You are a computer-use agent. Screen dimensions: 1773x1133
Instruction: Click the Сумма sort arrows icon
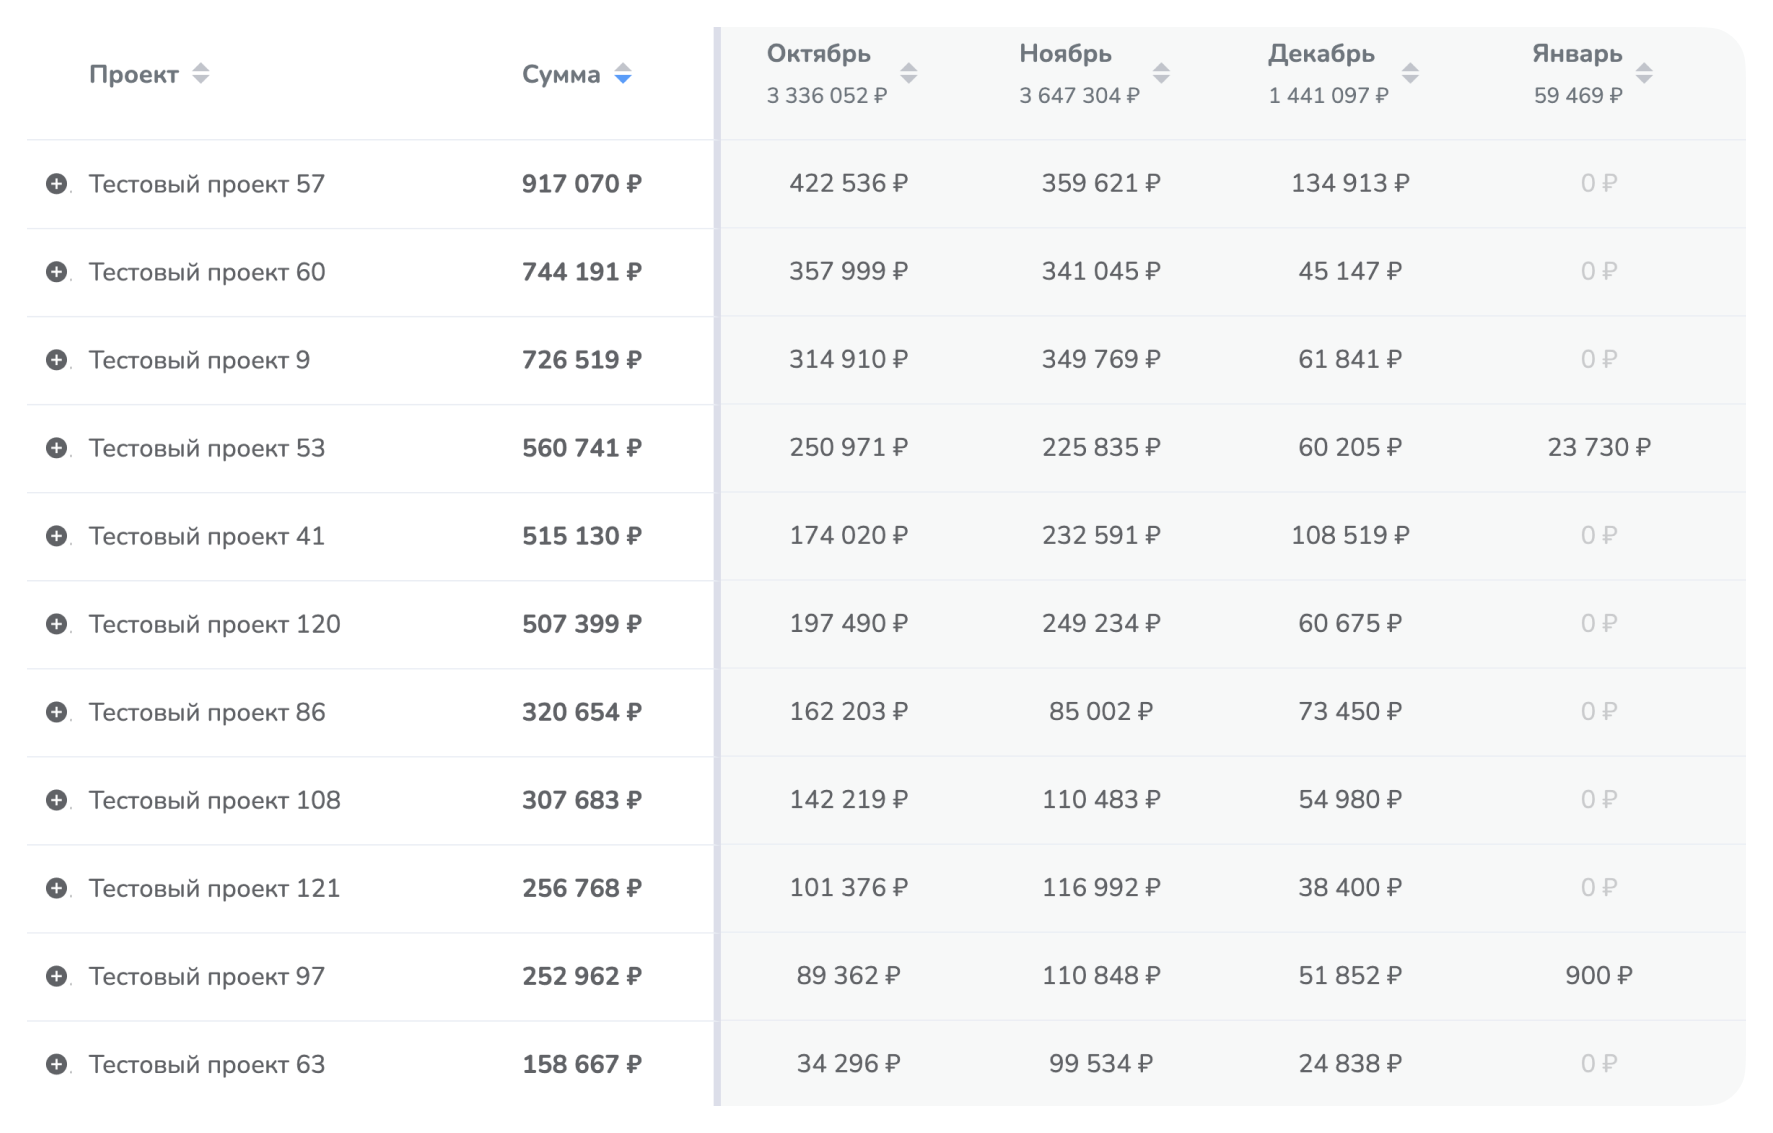(623, 74)
